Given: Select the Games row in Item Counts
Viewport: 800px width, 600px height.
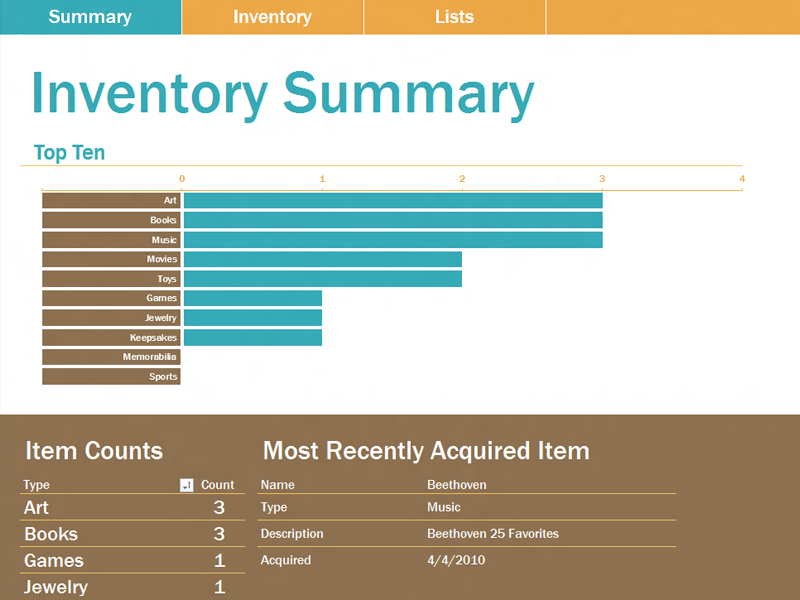Looking at the screenshot, I should (132, 560).
